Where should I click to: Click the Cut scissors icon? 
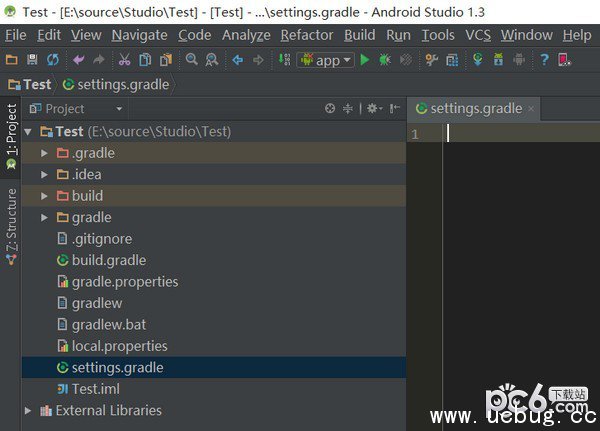(124, 60)
